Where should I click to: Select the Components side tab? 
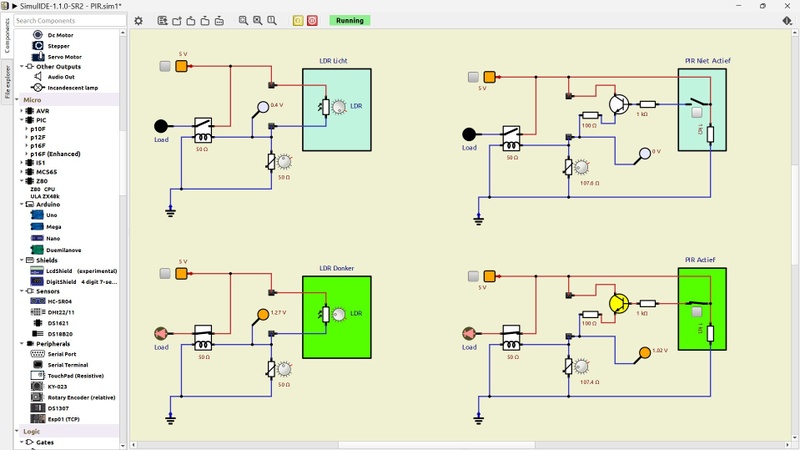click(7, 36)
